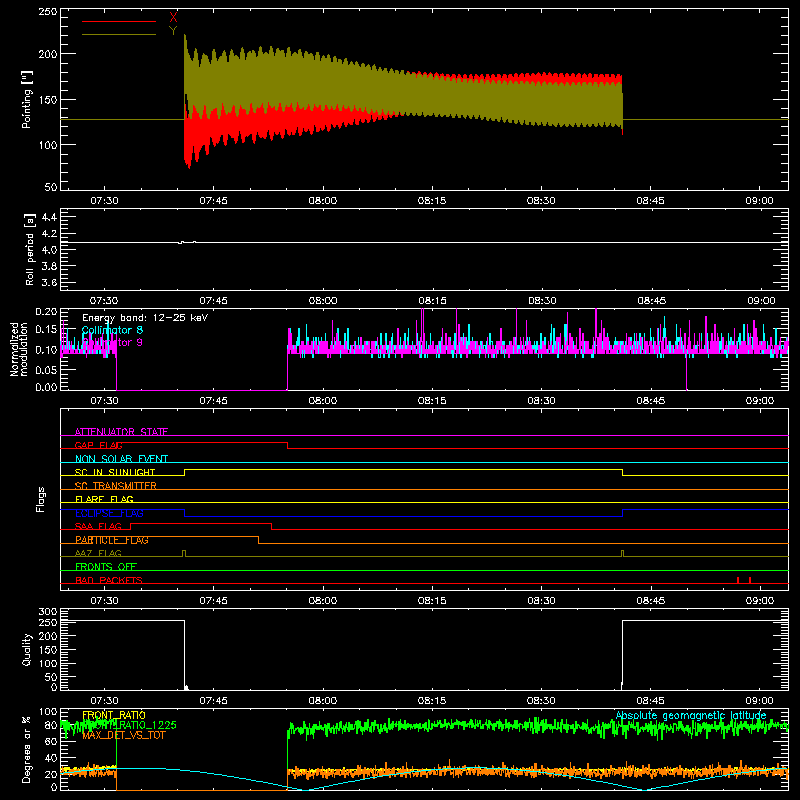
Task: Click the 'Quality' vertical axis title
Action: (x=27, y=650)
